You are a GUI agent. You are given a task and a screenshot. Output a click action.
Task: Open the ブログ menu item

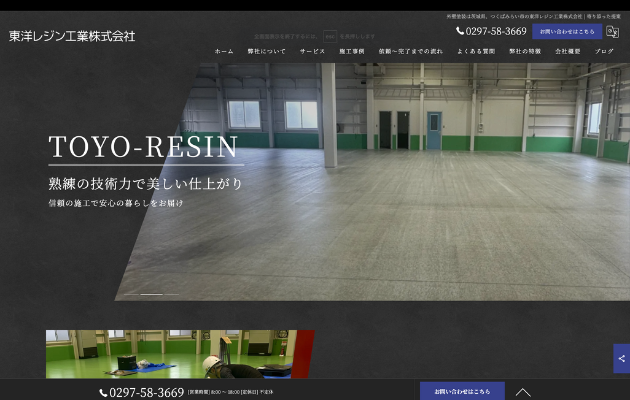point(604,51)
